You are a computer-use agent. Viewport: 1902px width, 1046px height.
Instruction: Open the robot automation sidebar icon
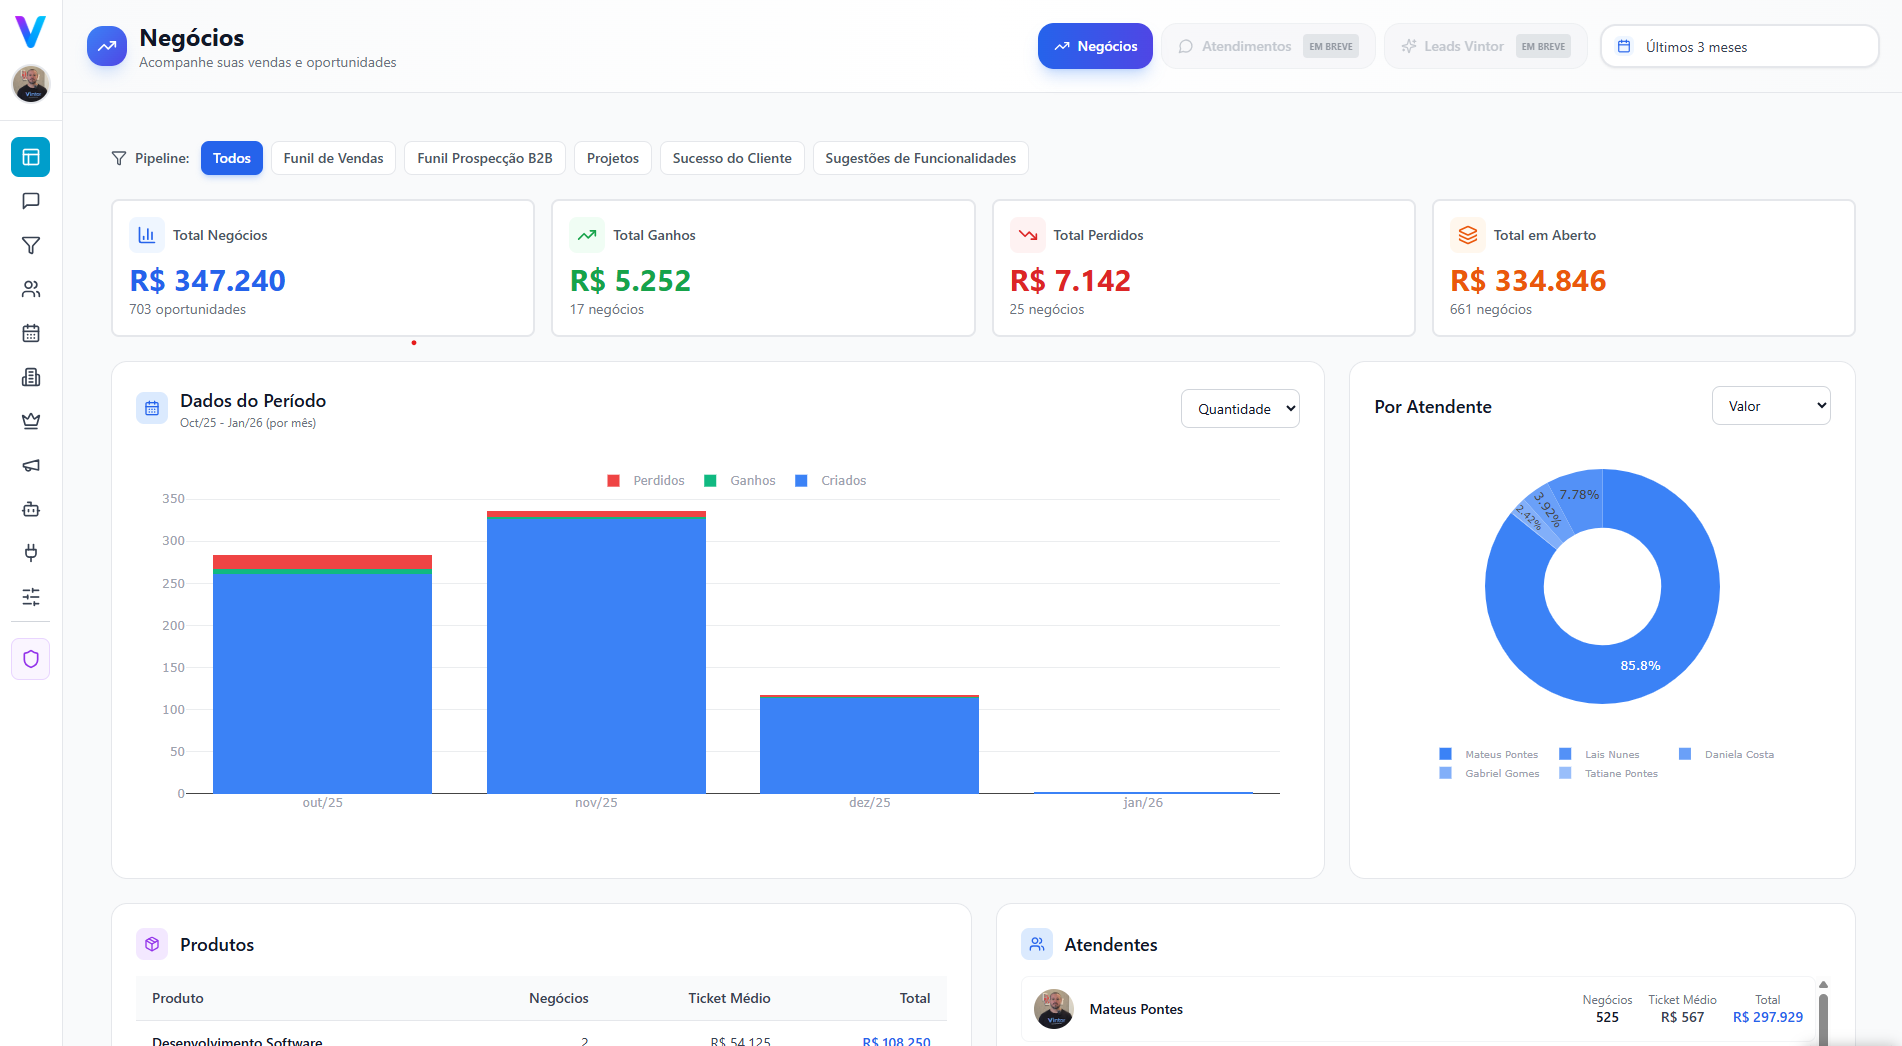pos(31,509)
